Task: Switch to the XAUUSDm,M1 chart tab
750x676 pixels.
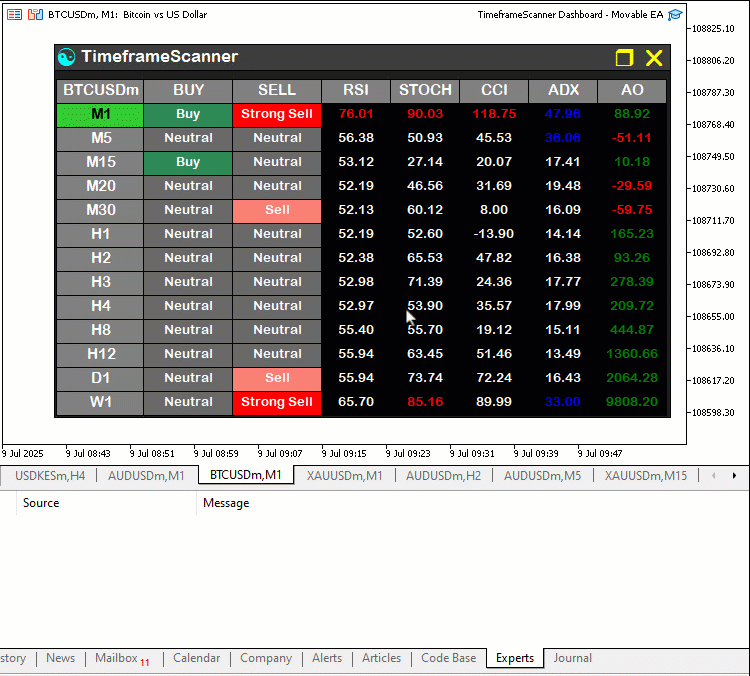Action: click(344, 476)
